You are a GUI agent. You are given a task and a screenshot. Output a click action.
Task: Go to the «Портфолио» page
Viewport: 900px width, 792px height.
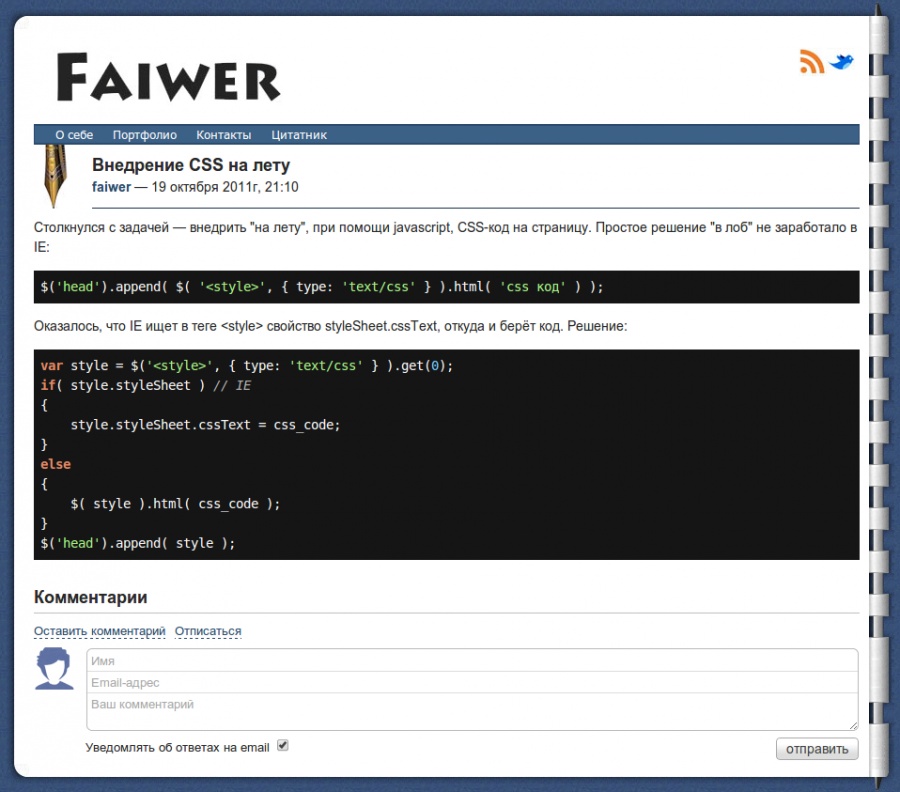[144, 135]
